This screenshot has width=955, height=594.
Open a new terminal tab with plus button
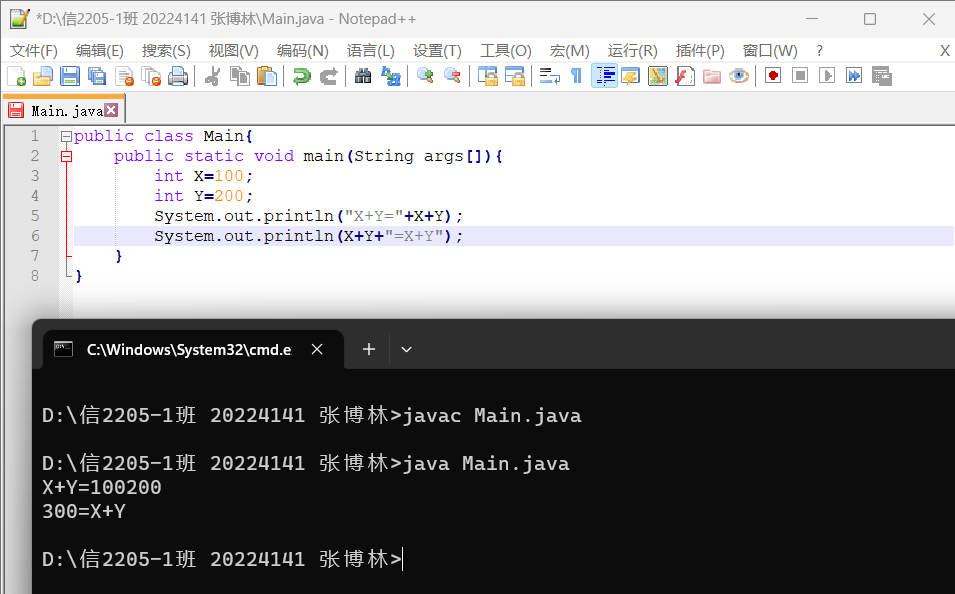(x=368, y=349)
